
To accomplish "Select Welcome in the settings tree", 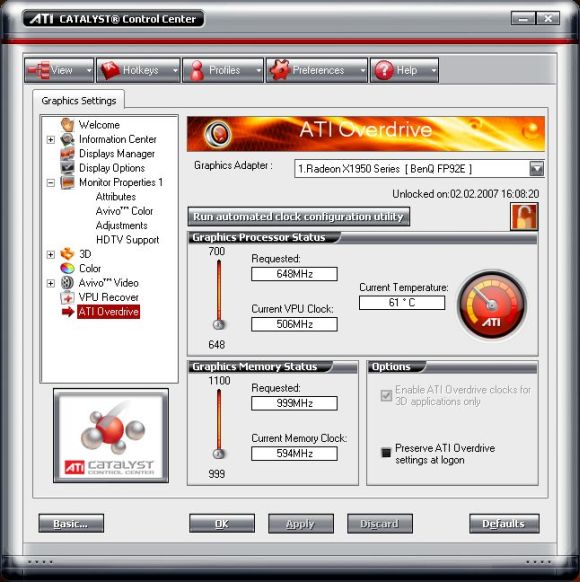I will [99, 125].
